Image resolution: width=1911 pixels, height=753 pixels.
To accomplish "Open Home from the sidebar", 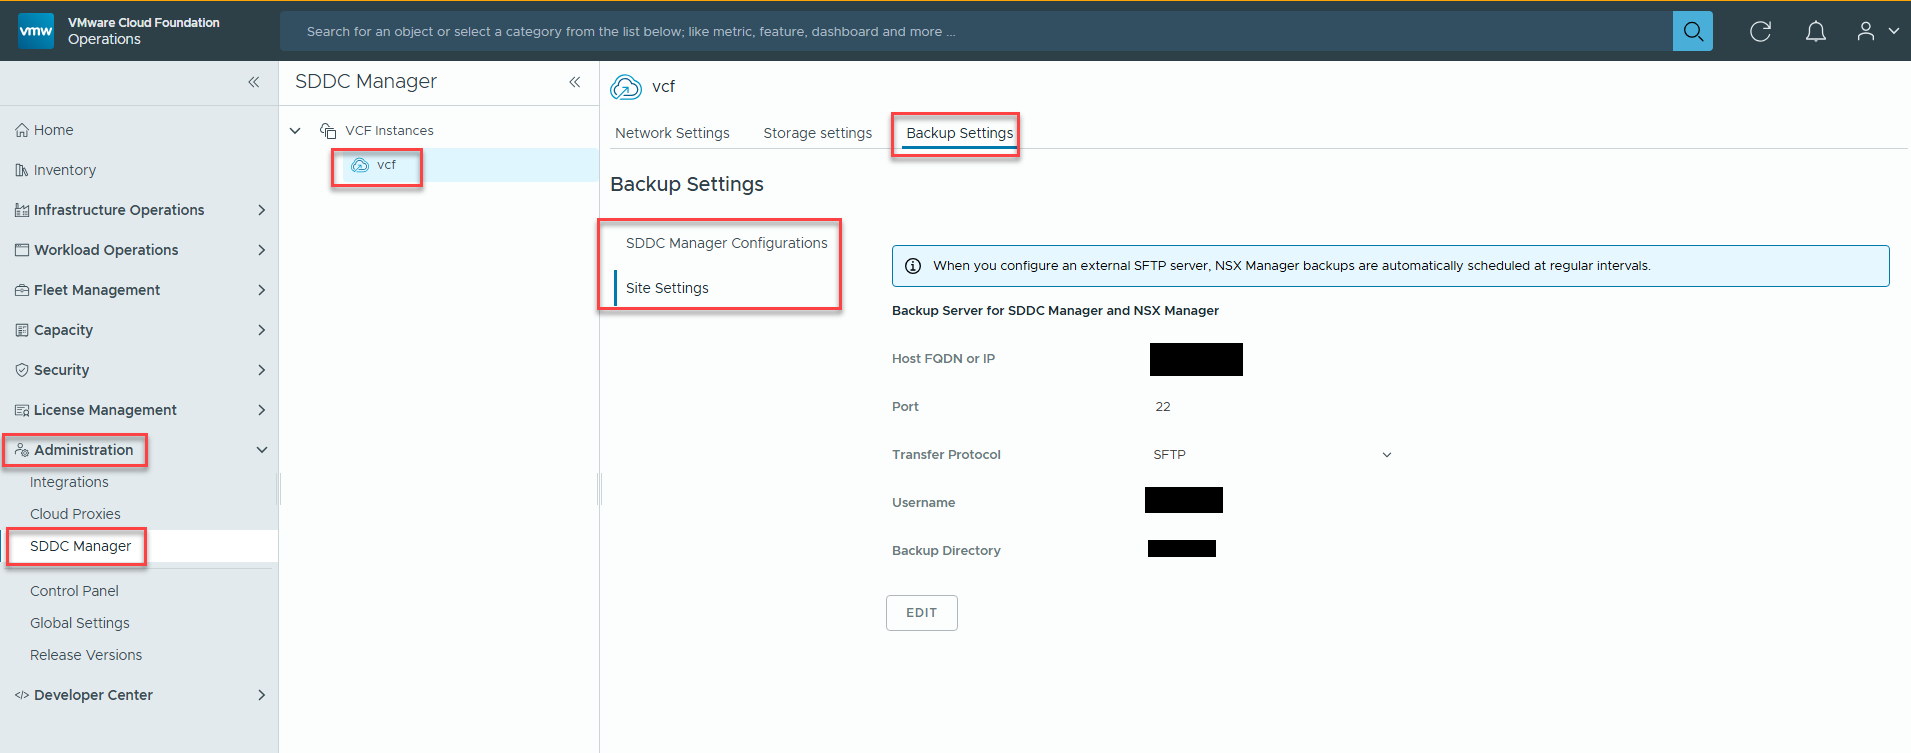I will click(x=53, y=130).
